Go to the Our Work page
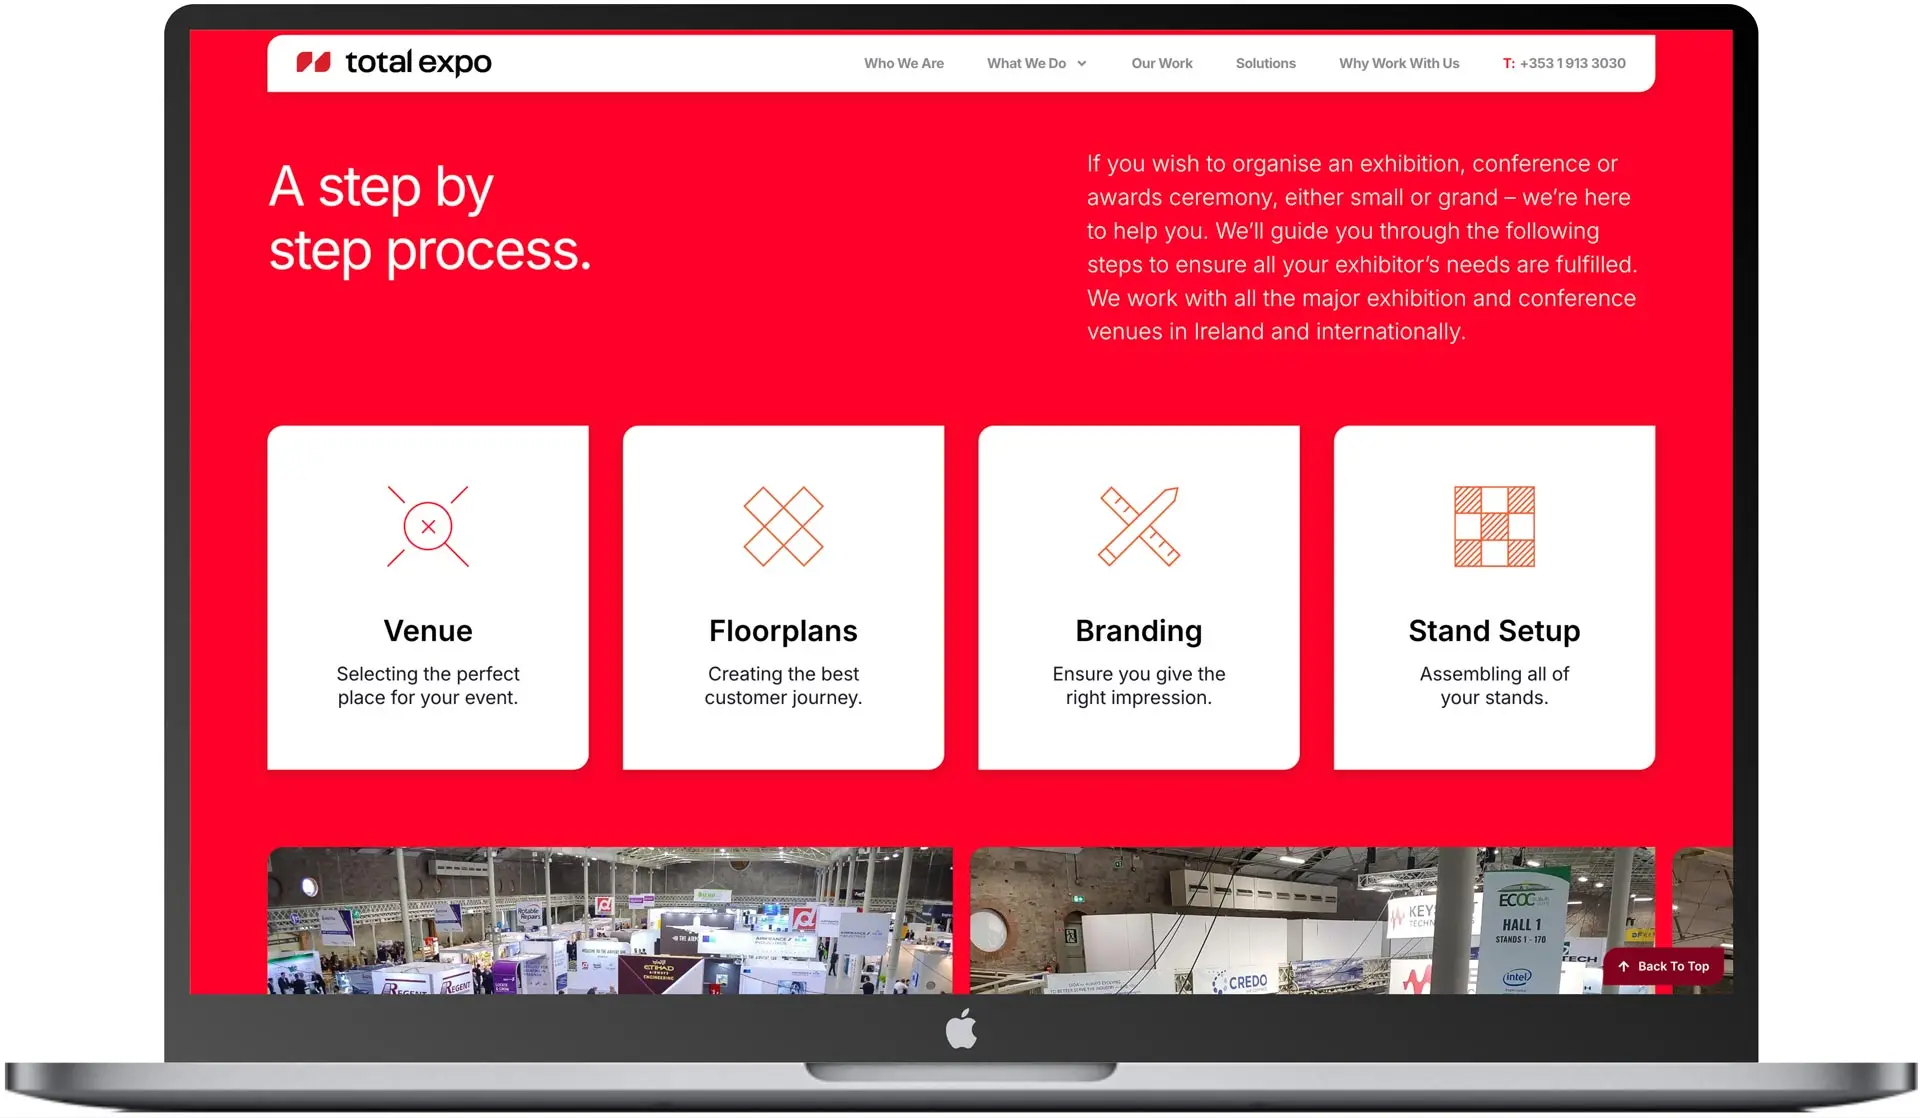Screen dimensions: 1920x1118 tap(1161, 63)
